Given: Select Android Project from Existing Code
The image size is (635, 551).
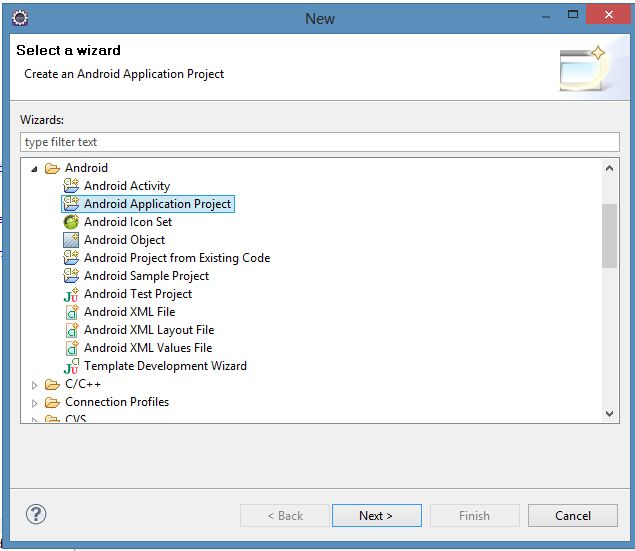Looking at the screenshot, I should click(x=176, y=258).
